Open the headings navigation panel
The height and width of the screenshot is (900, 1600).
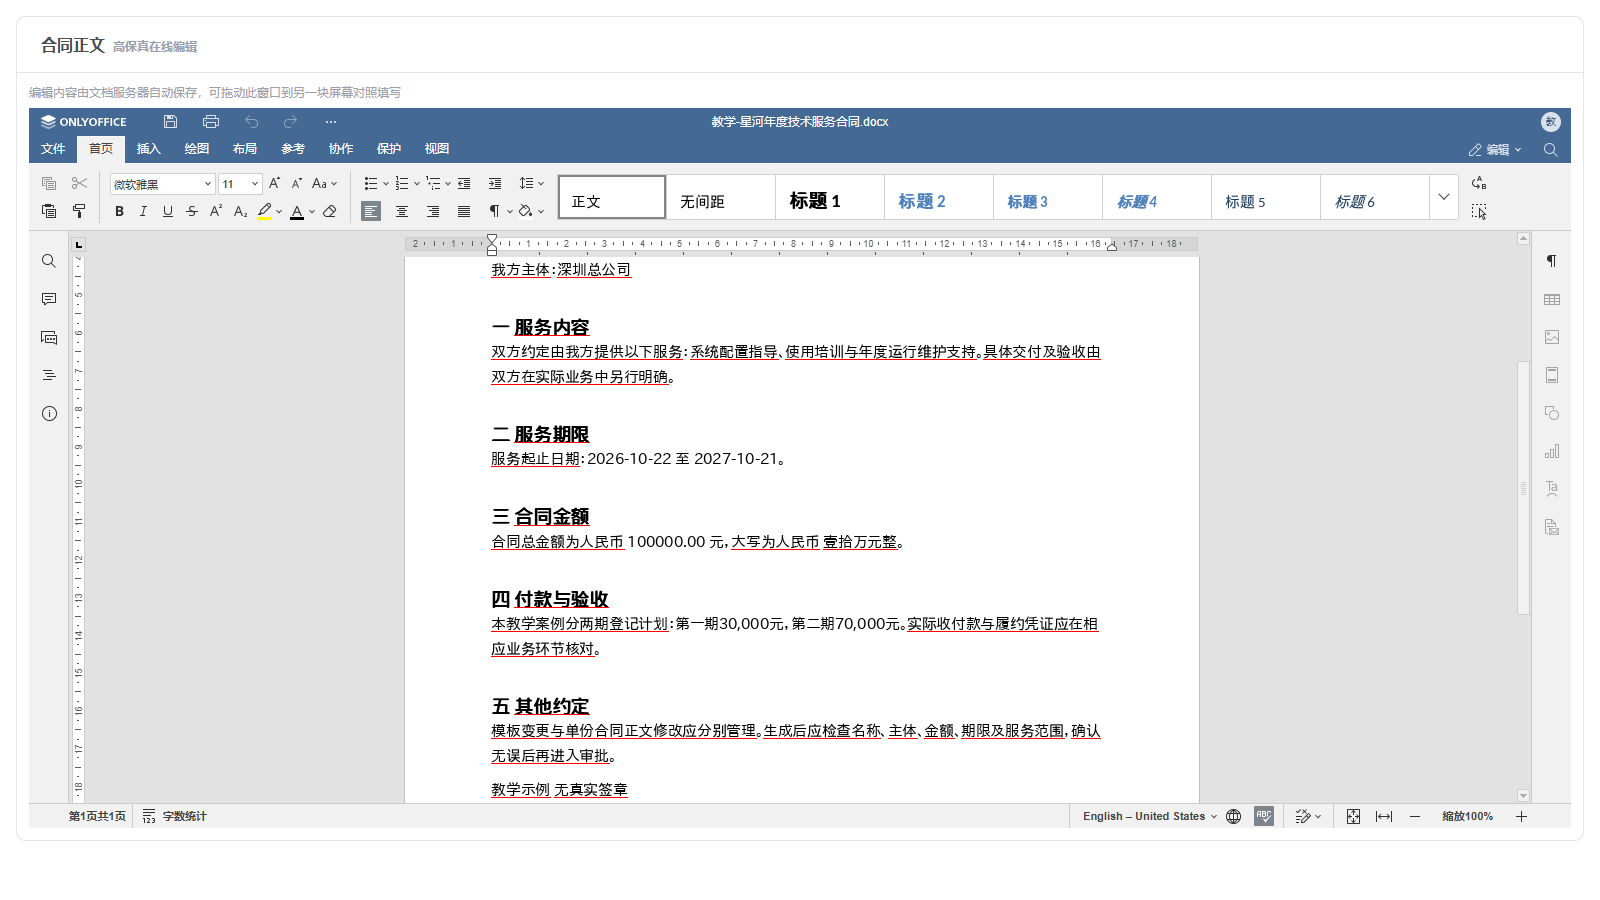(49, 375)
